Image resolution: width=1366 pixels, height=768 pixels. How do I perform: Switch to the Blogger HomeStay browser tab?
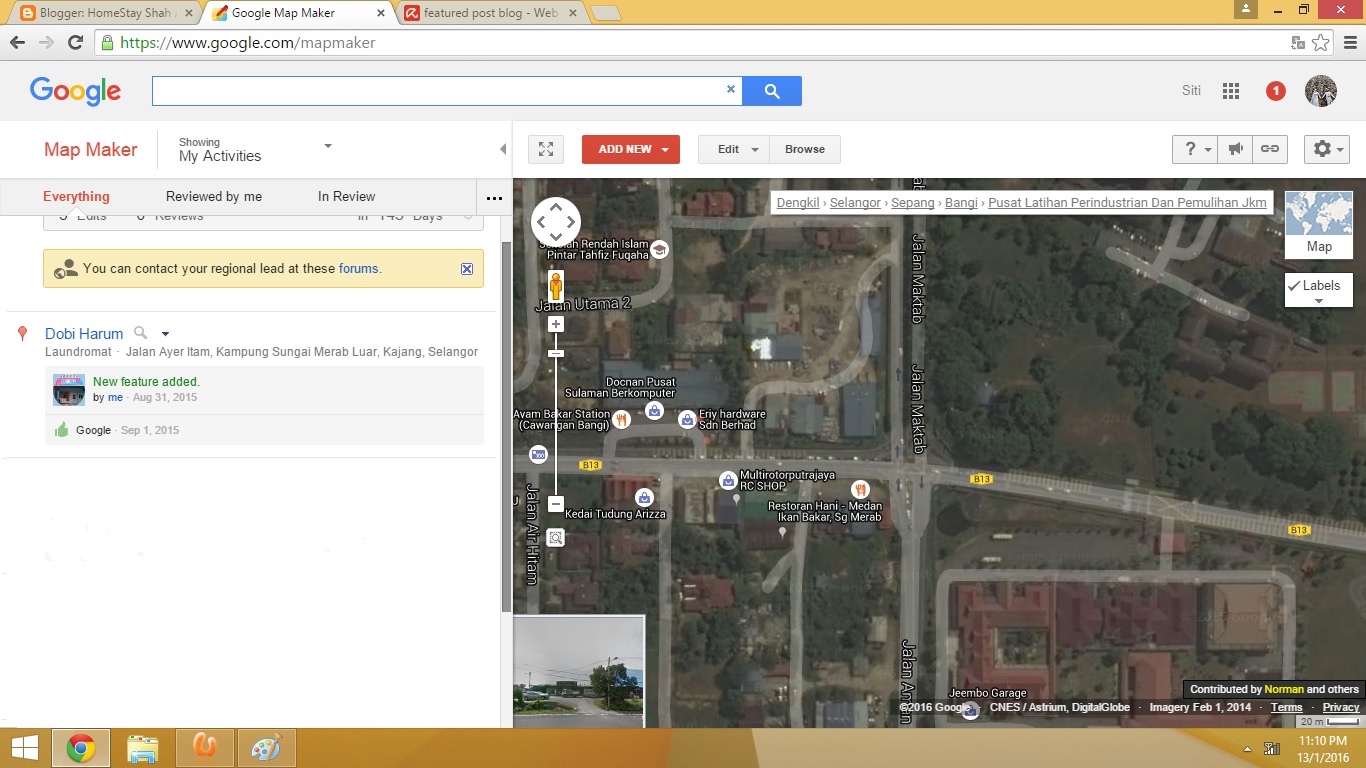[100, 13]
